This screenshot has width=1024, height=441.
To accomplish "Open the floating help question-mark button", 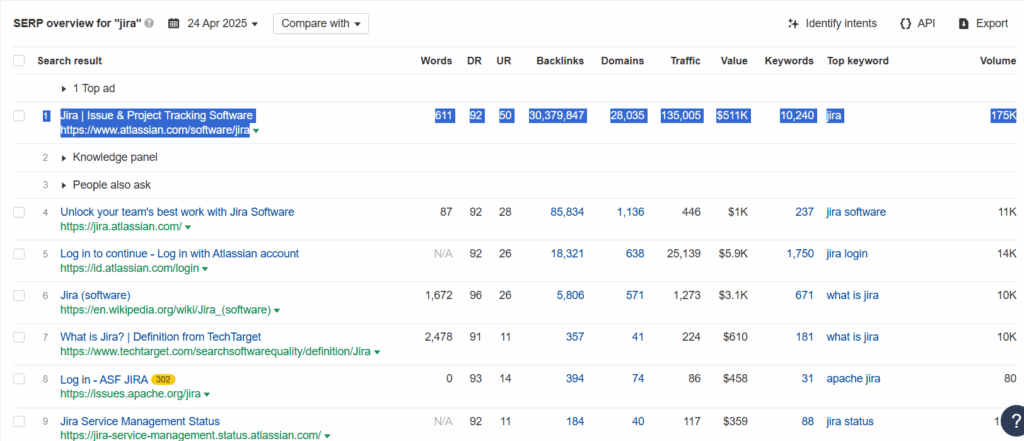I will point(1015,420).
